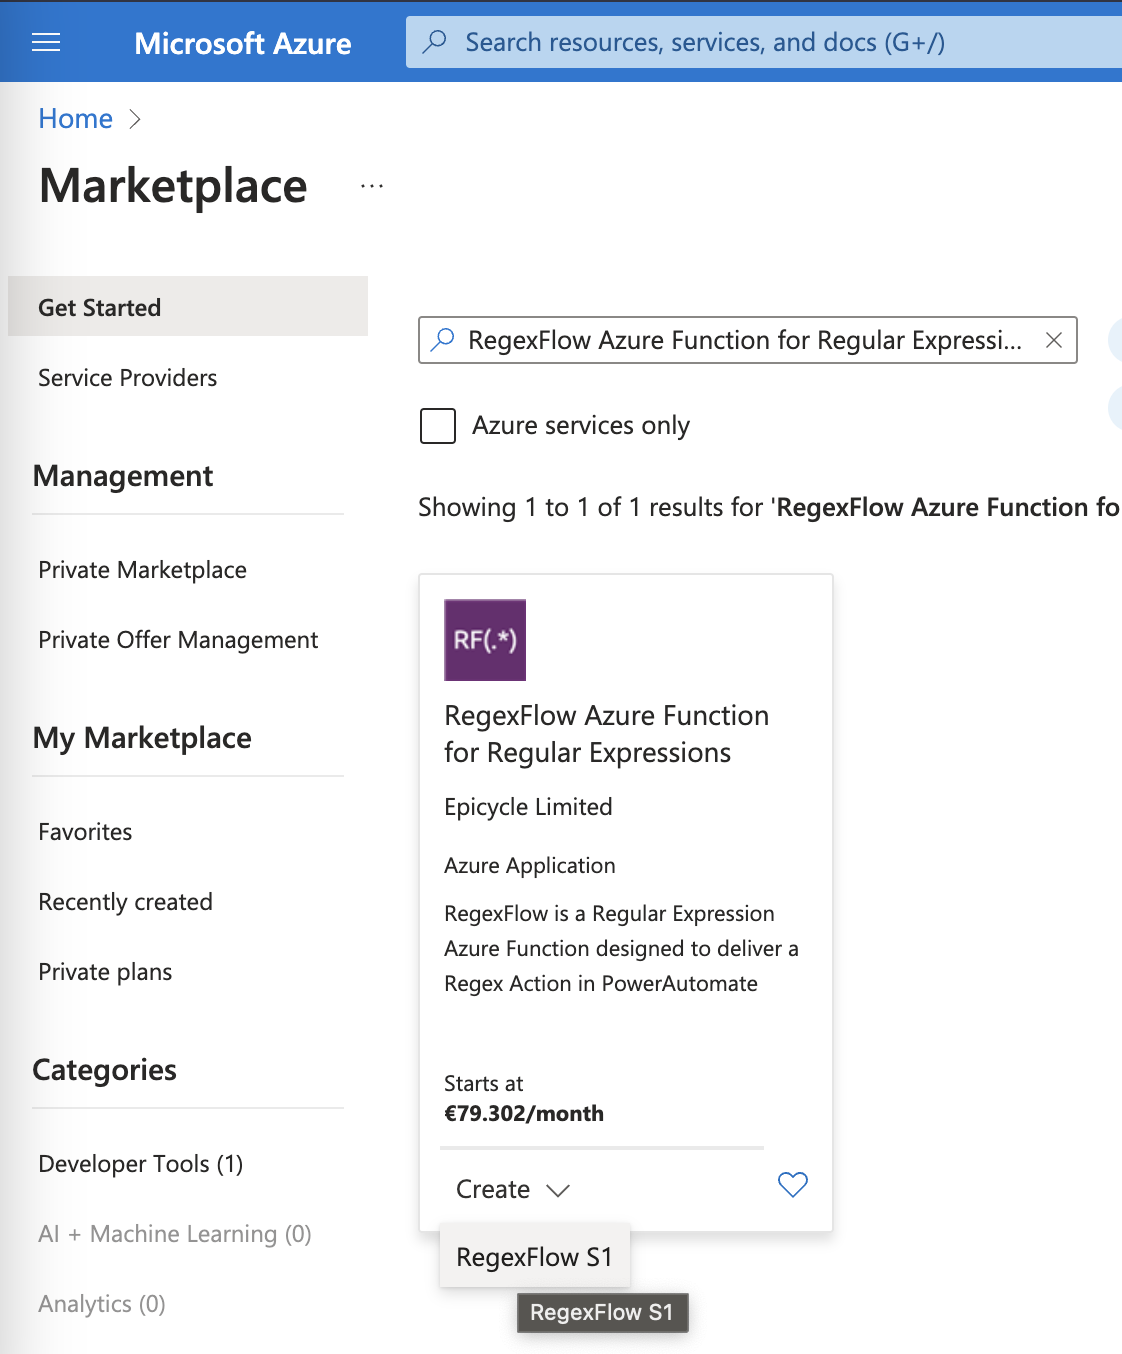Click the magnifier icon in marketplace search
The height and width of the screenshot is (1354, 1122).
[442, 340]
